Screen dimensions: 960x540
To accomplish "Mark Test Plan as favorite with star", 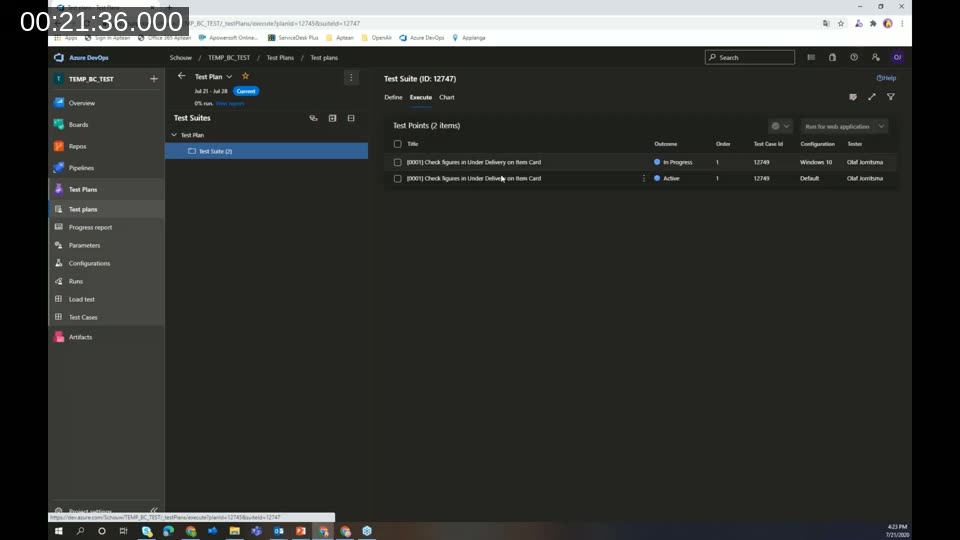I will pyautogui.click(x=246, y=76).
